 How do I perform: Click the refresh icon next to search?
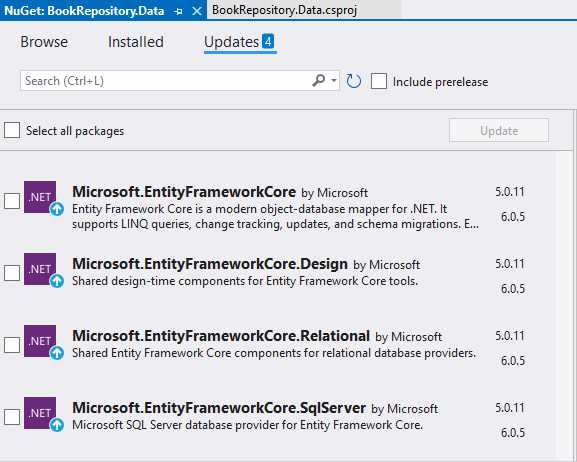[x=354, y=81]
